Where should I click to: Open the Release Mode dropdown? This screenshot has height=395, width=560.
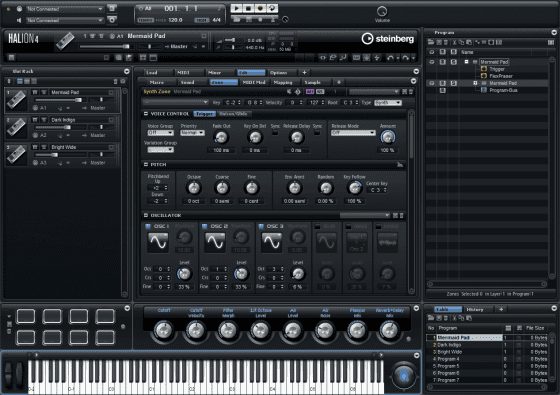pyautogui.click(x=353, y=133)
